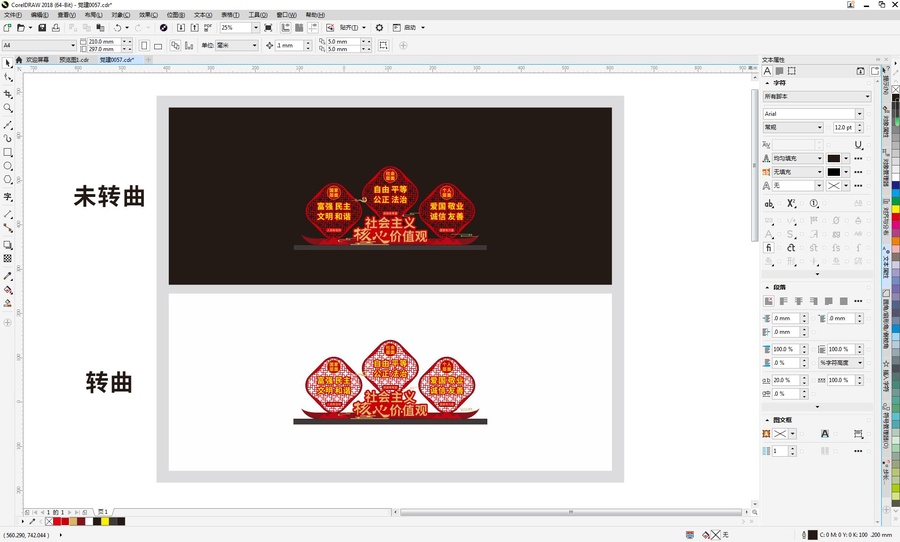This screenshot has height=542, width=900.
Task: Open Options via the gear icon
Action: (x=379, y=28)
